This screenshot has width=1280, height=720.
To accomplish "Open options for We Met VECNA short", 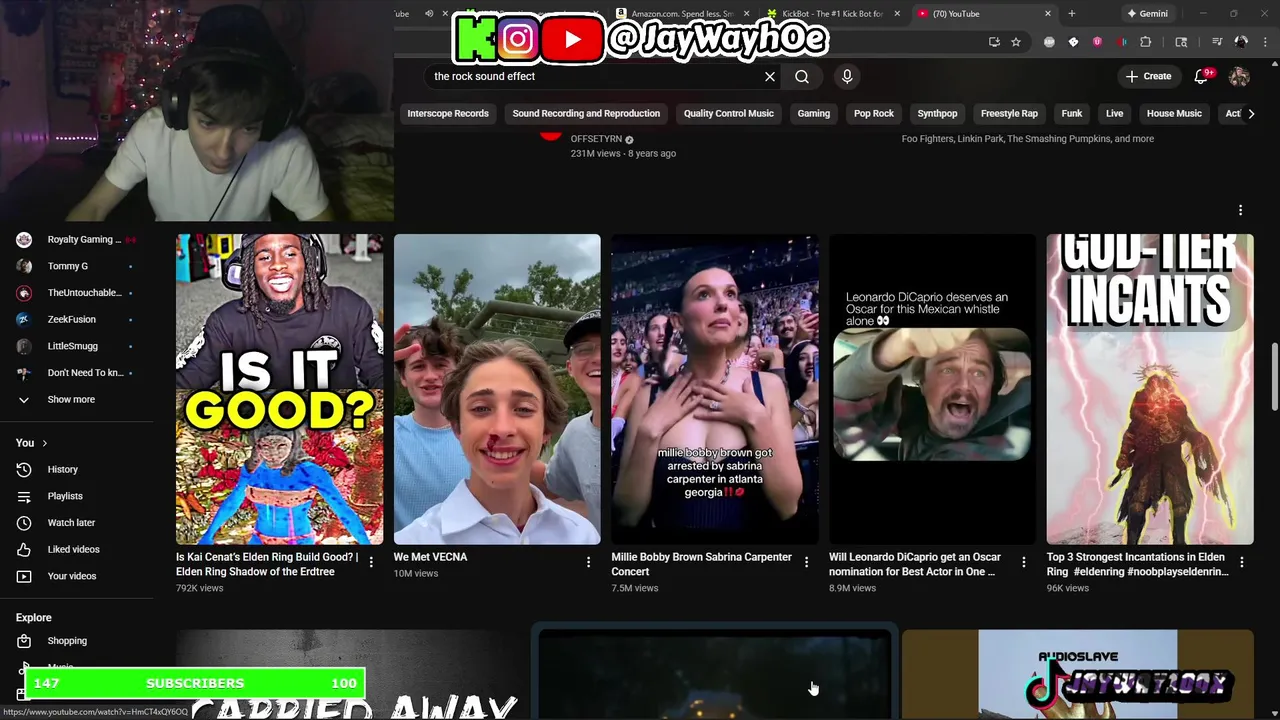I will [588, 562].
